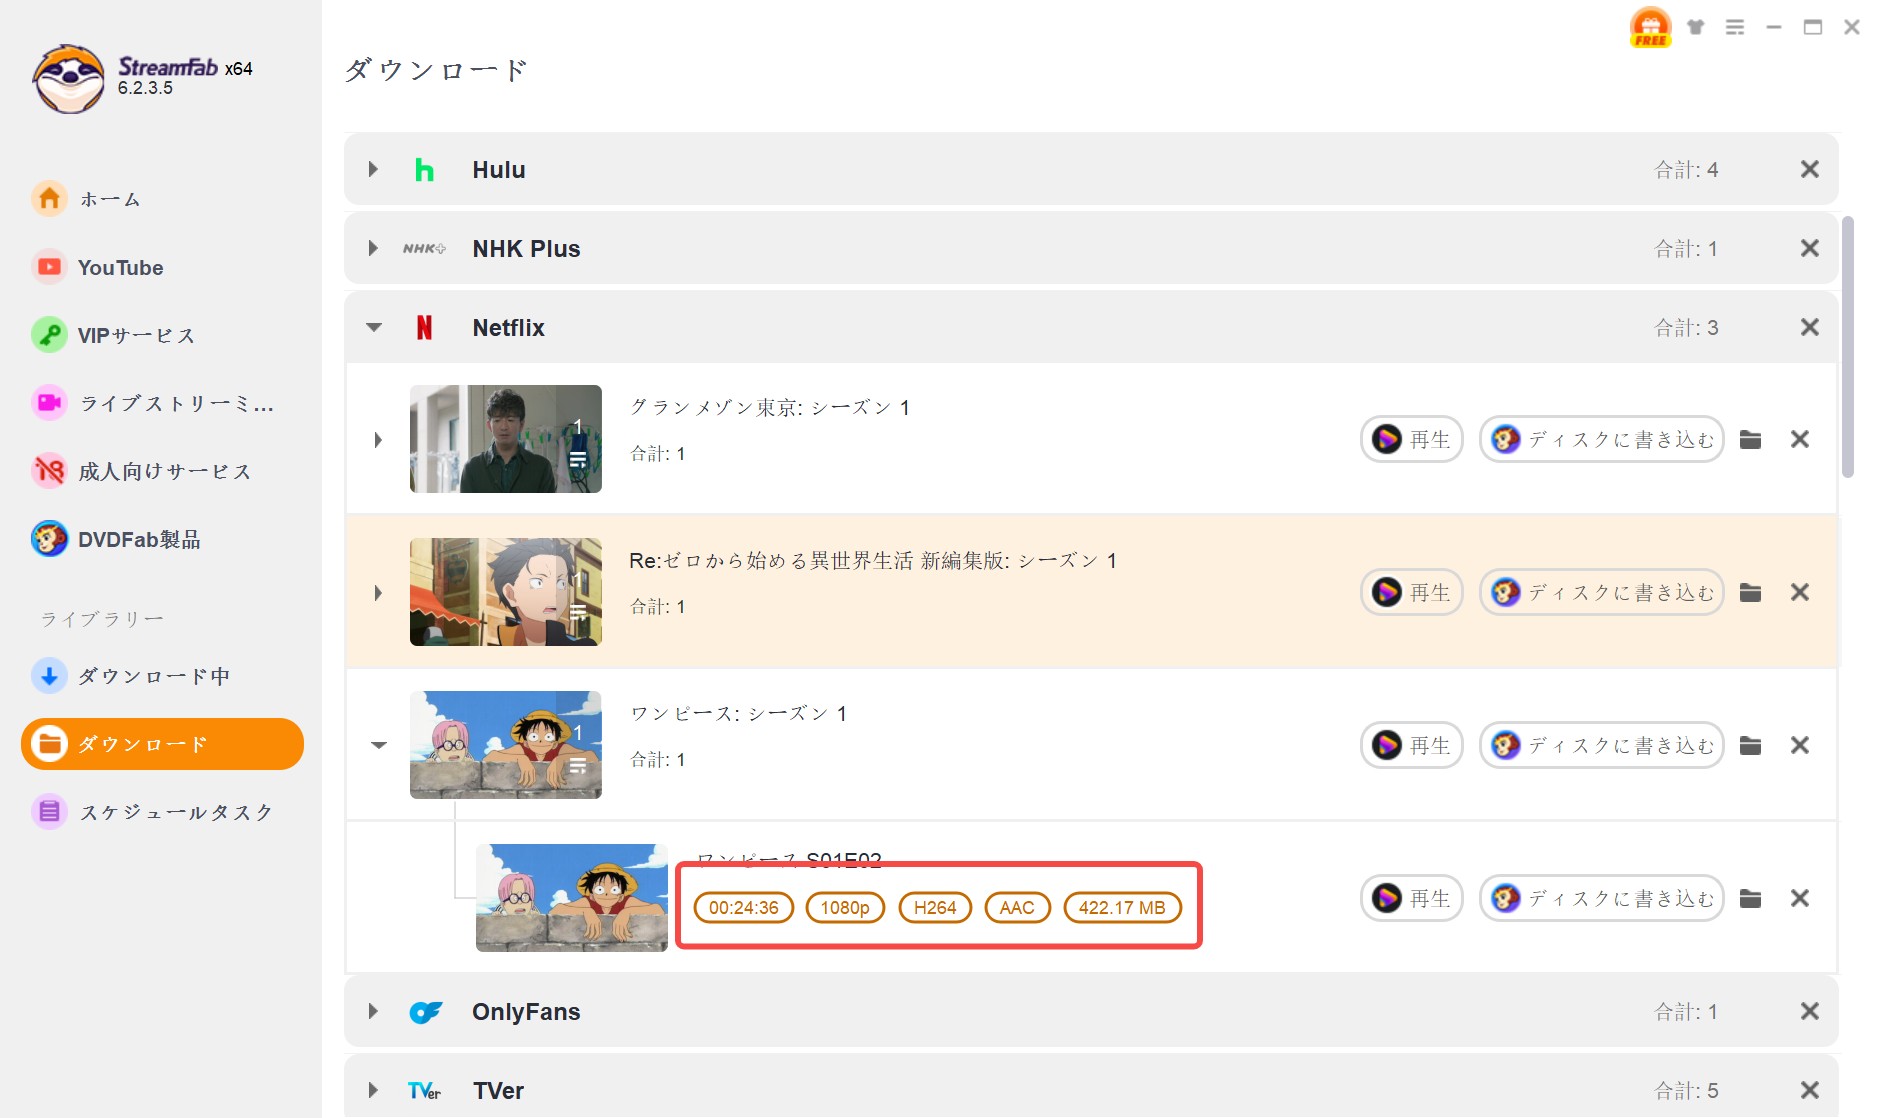Open the hamburger menu at top right

pyautogui.click(x=1735, y=27)
